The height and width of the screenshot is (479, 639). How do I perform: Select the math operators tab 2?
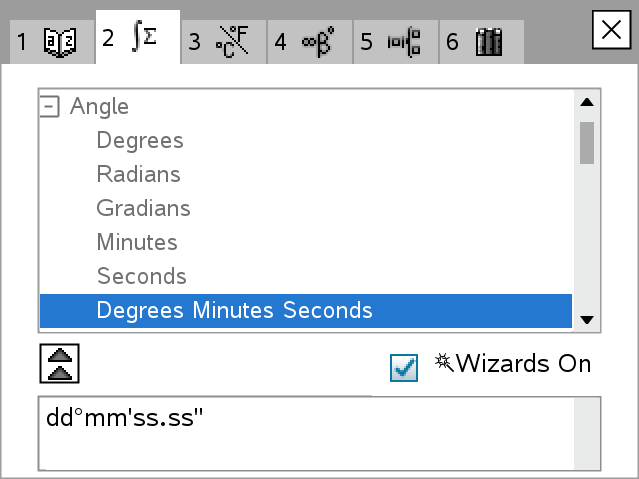point(137,39)
